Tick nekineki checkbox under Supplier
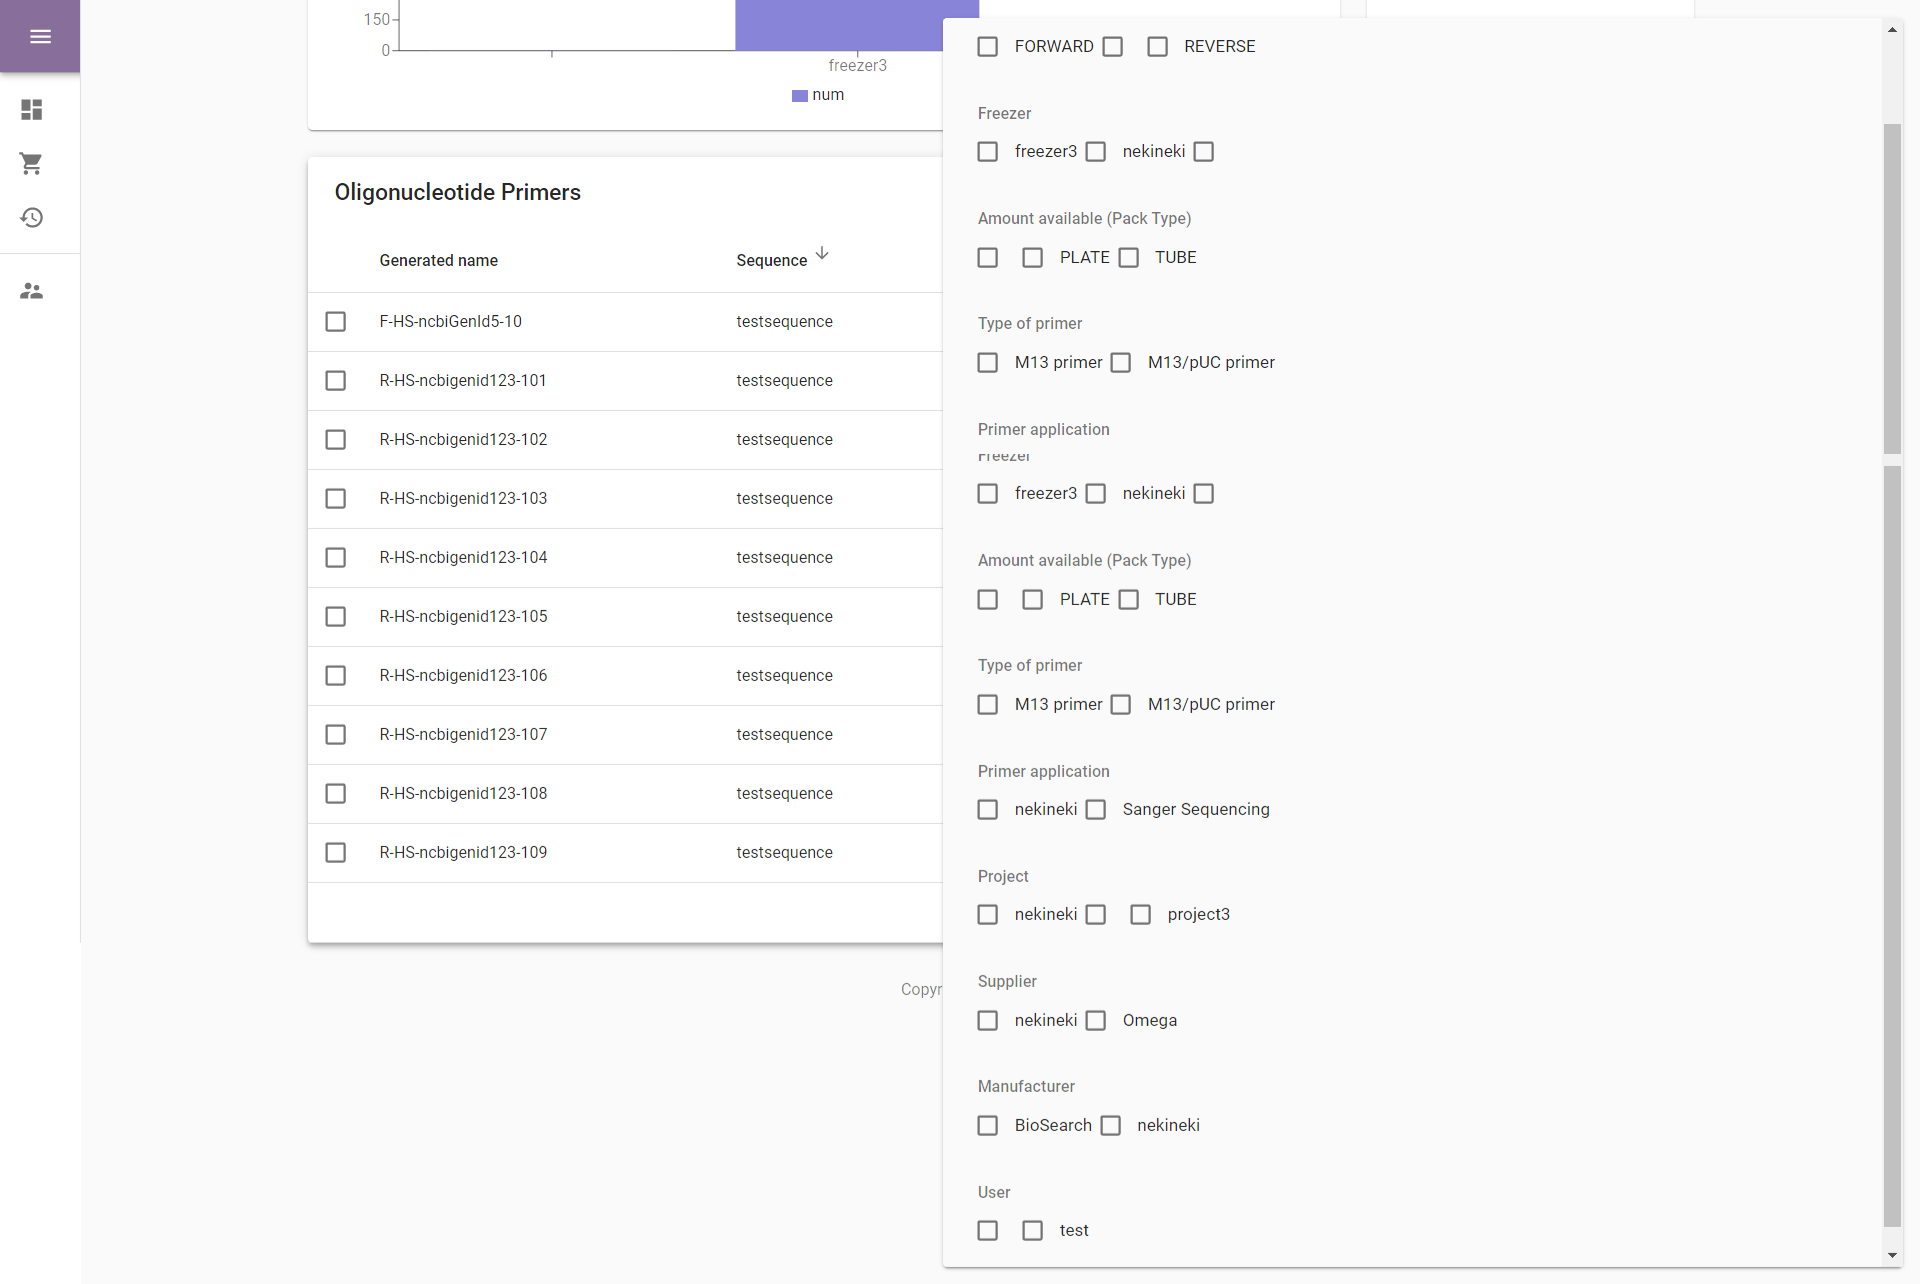 click(x=988, y=1021)
